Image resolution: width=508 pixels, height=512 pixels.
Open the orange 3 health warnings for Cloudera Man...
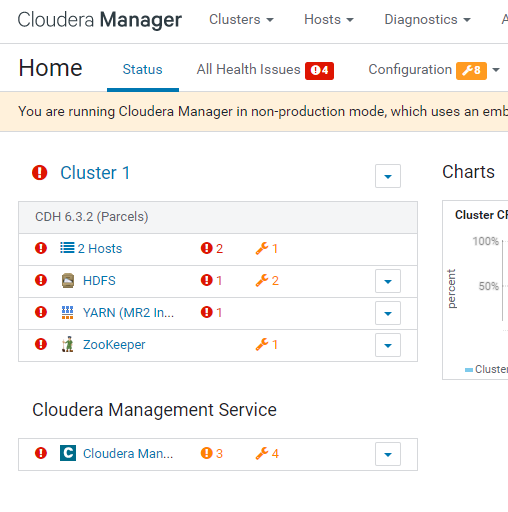tap(212, 453)
